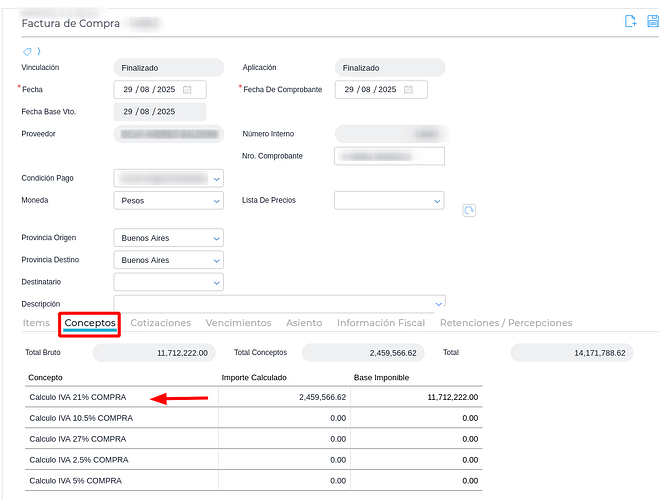Click the save disk icon
Image resolution: width=659 pixels, height=500 pixels.
pos(653,21)
